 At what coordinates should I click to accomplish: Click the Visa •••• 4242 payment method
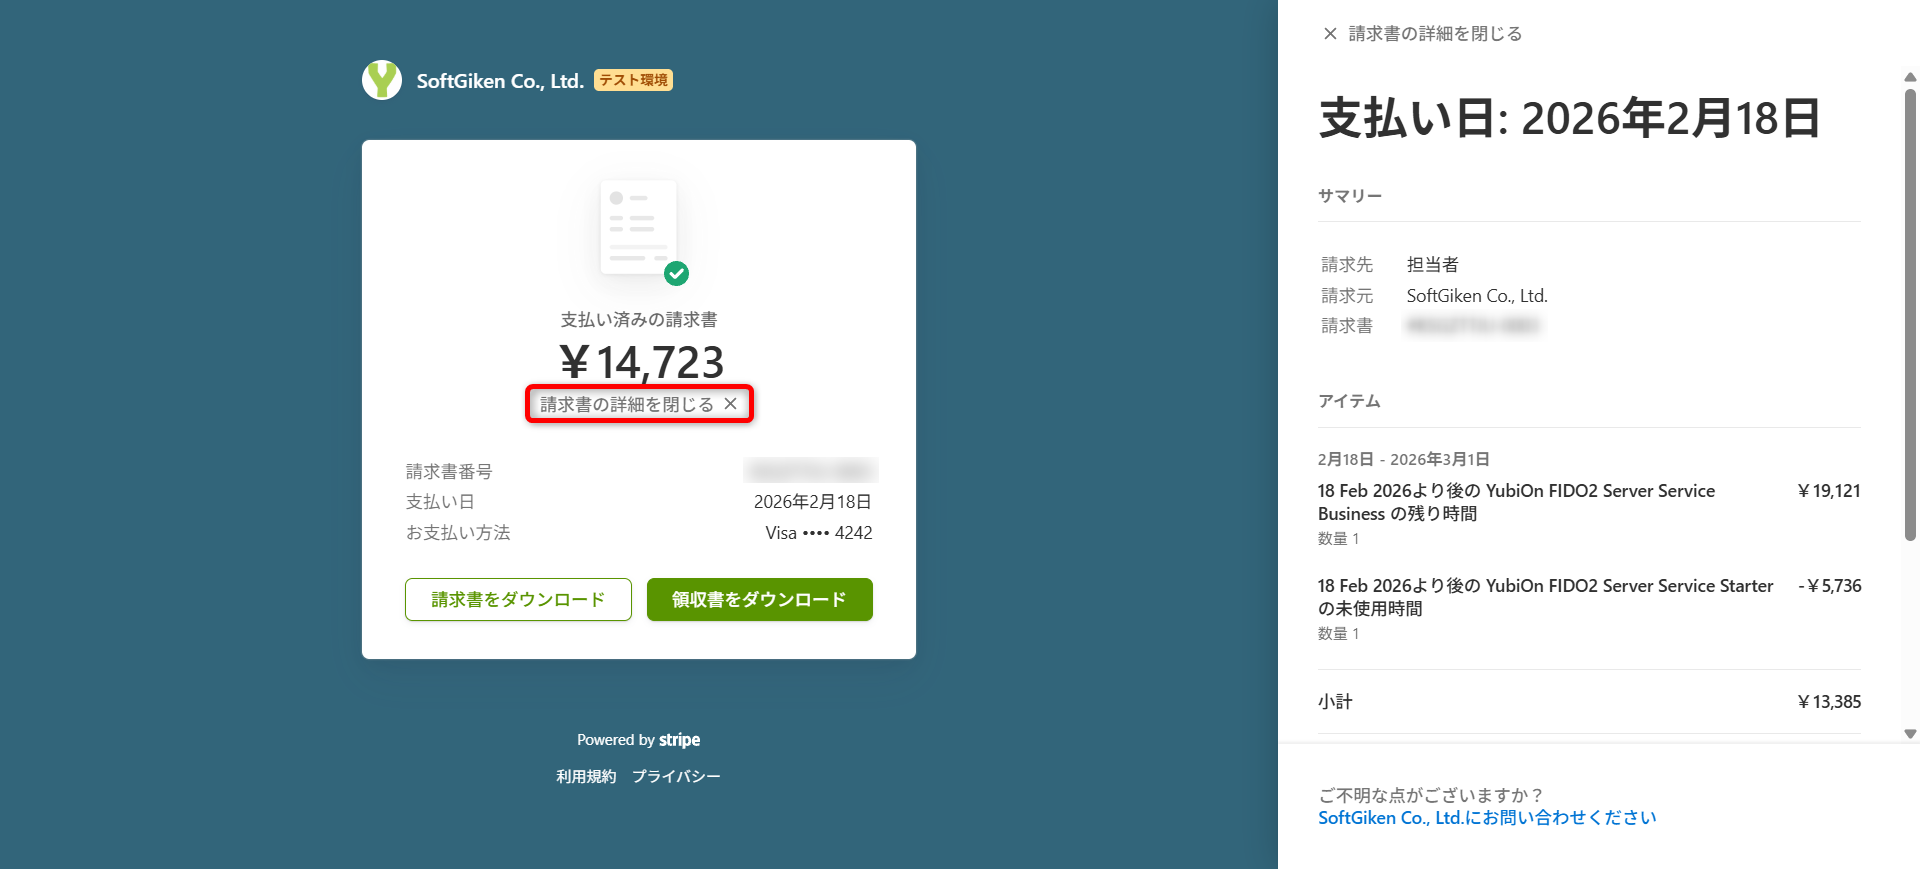click(819, 533)
